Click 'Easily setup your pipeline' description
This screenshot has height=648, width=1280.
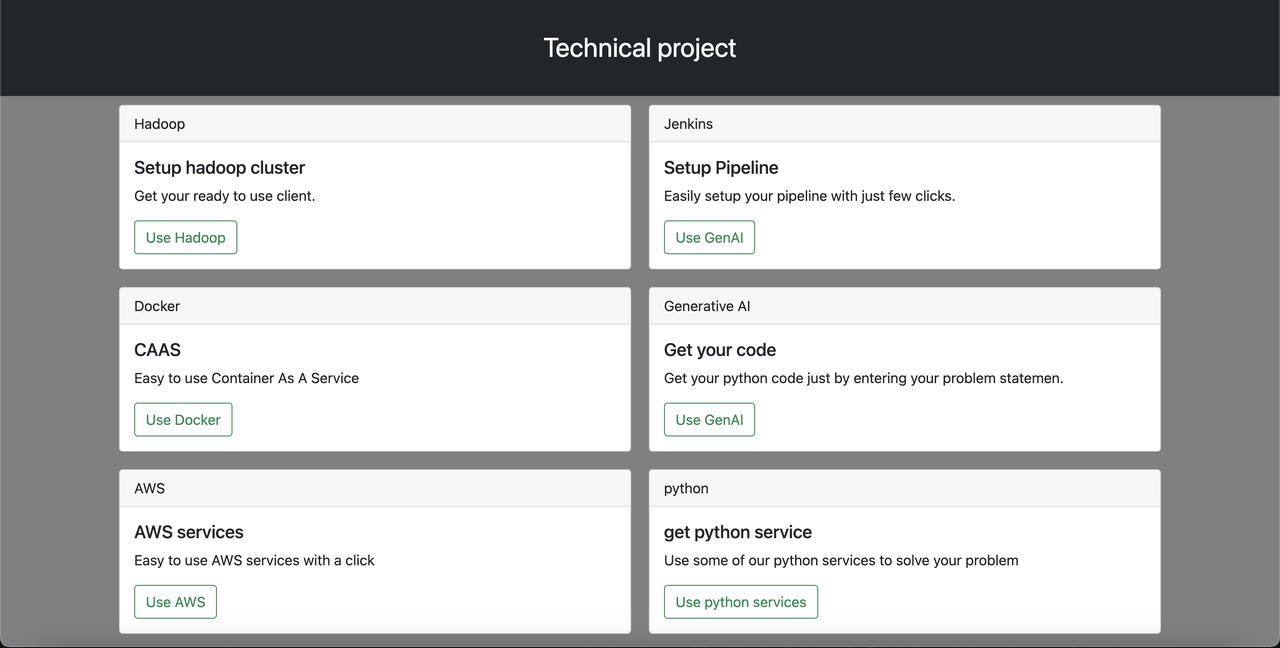click(810, 196)
